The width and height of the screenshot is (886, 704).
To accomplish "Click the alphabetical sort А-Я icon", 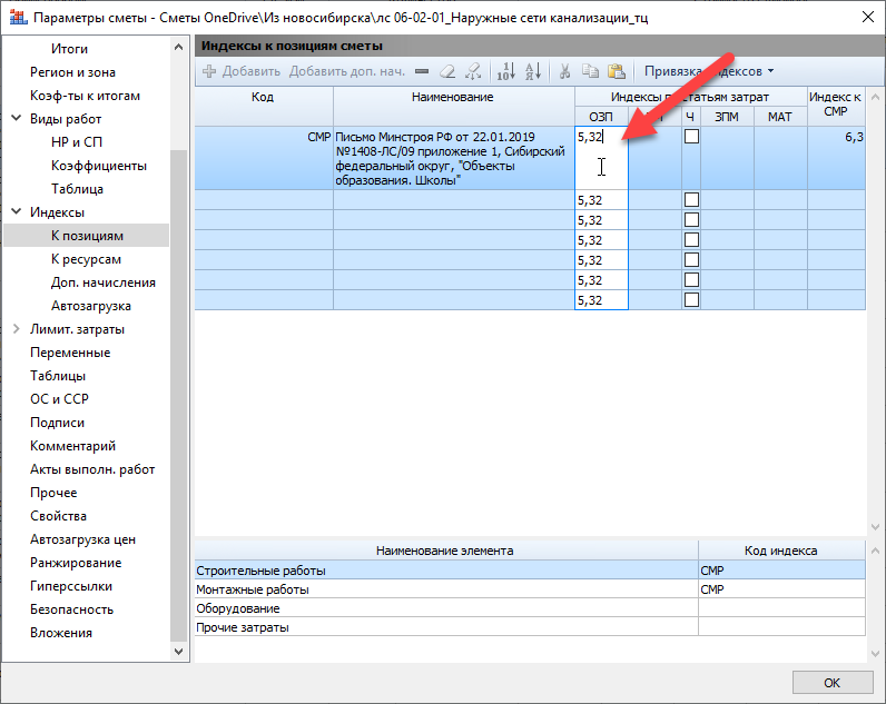I will tap(533, 71).
